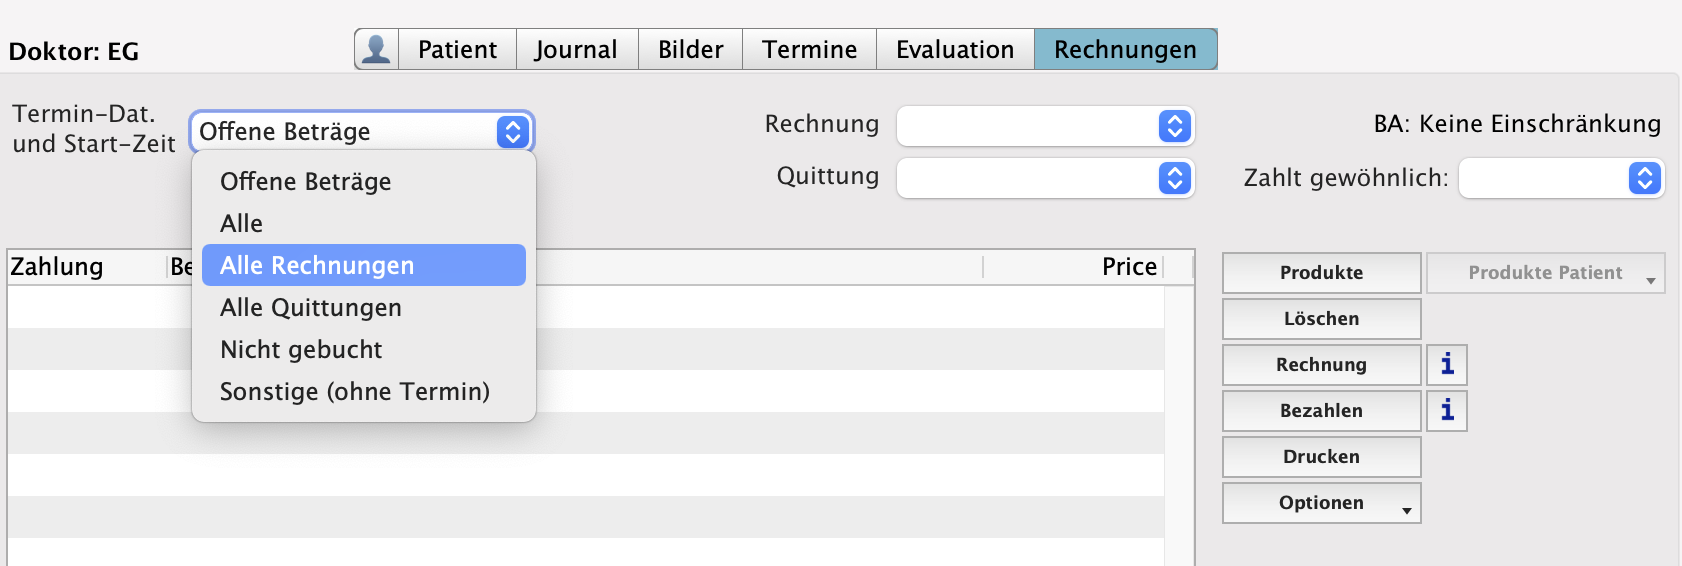Click the patient profile silhouette icon
Viewport: 1682px width, 566px height.
(376, 49)
